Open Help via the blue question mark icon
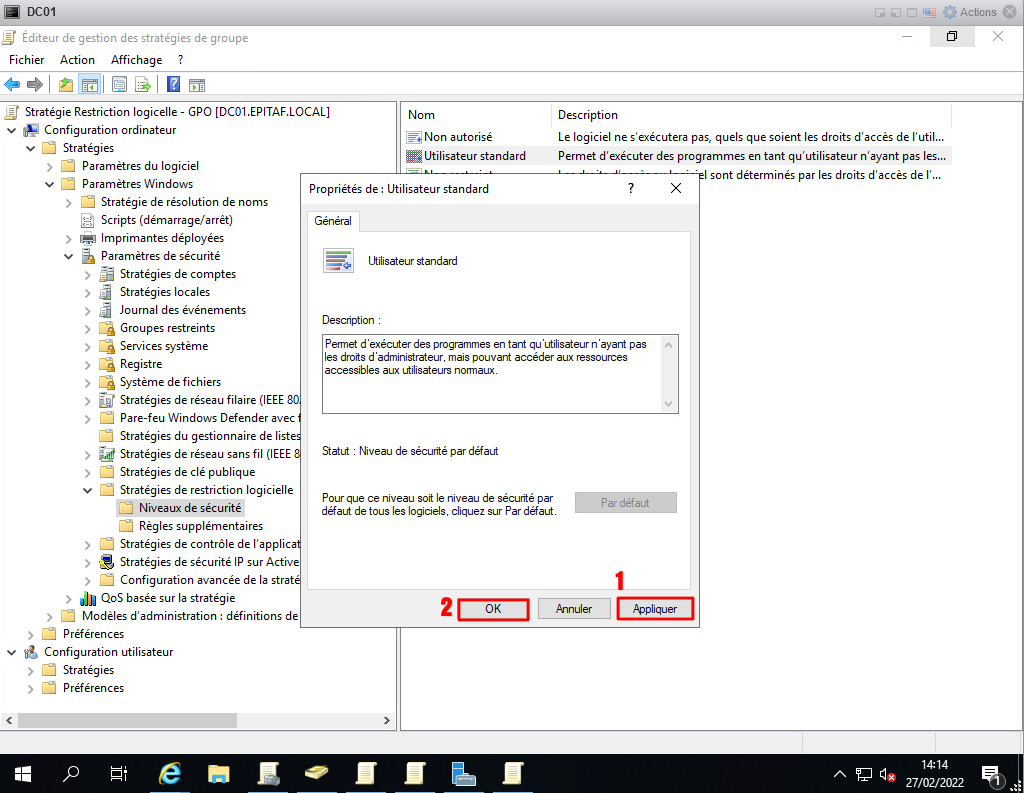 click(x=173, y=84)
